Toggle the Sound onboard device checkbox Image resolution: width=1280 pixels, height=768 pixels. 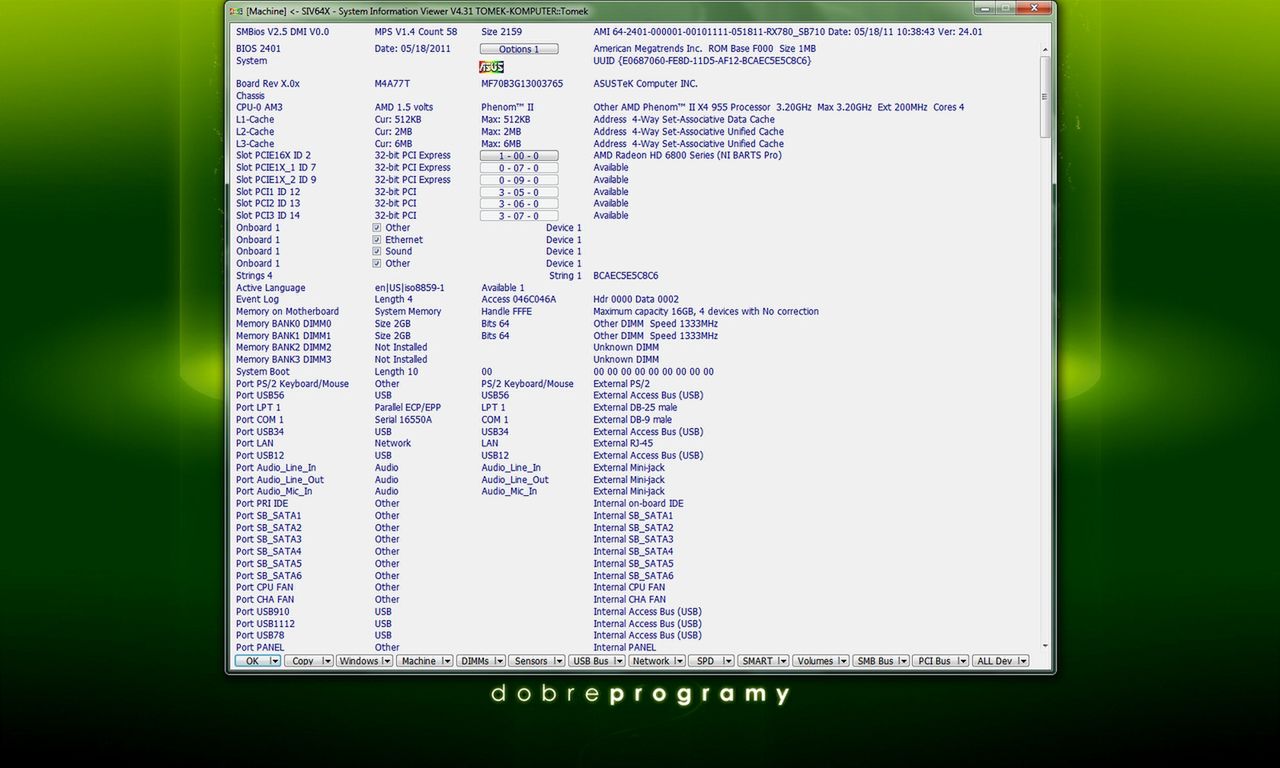[377, 252]
